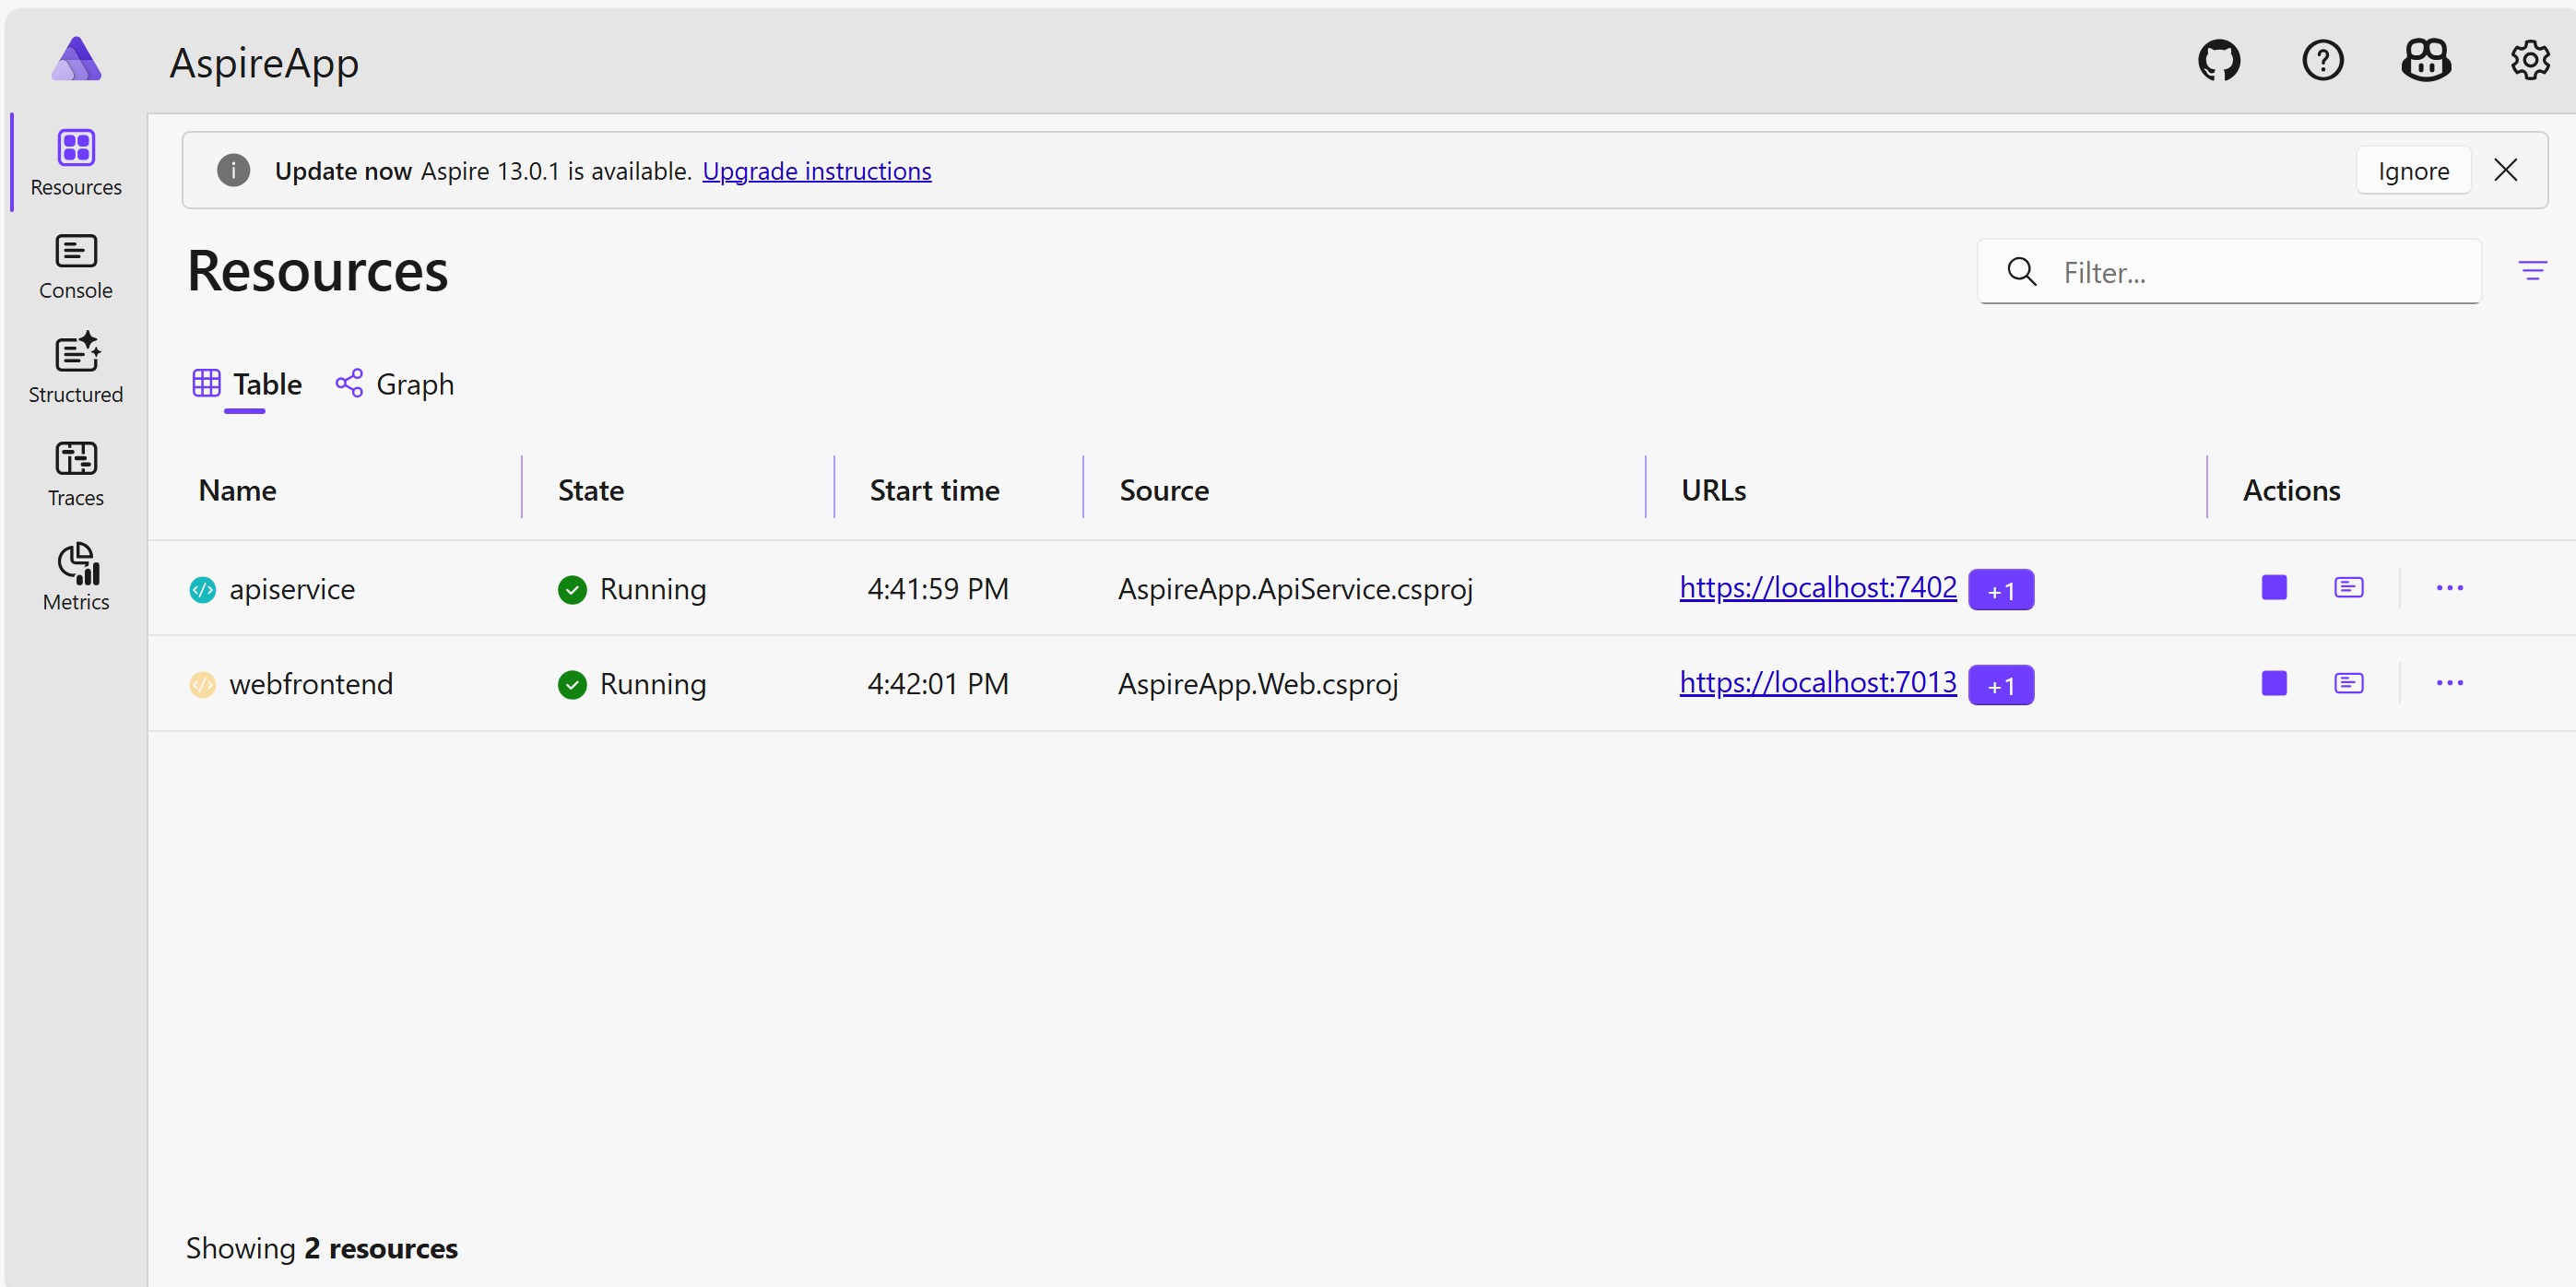Click the 4:41:59 PM start time
2576x1287 pixels.
point(938,589)
